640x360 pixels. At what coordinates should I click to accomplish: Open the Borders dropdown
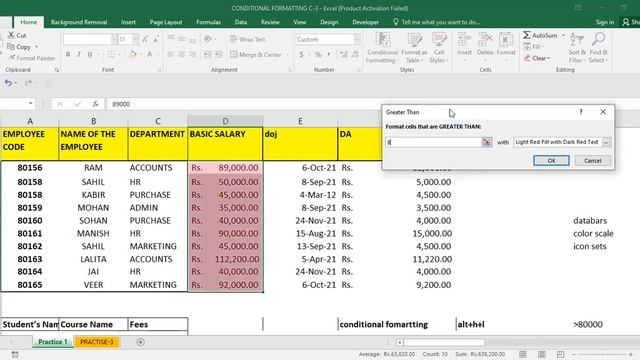[x=120, y=54]
